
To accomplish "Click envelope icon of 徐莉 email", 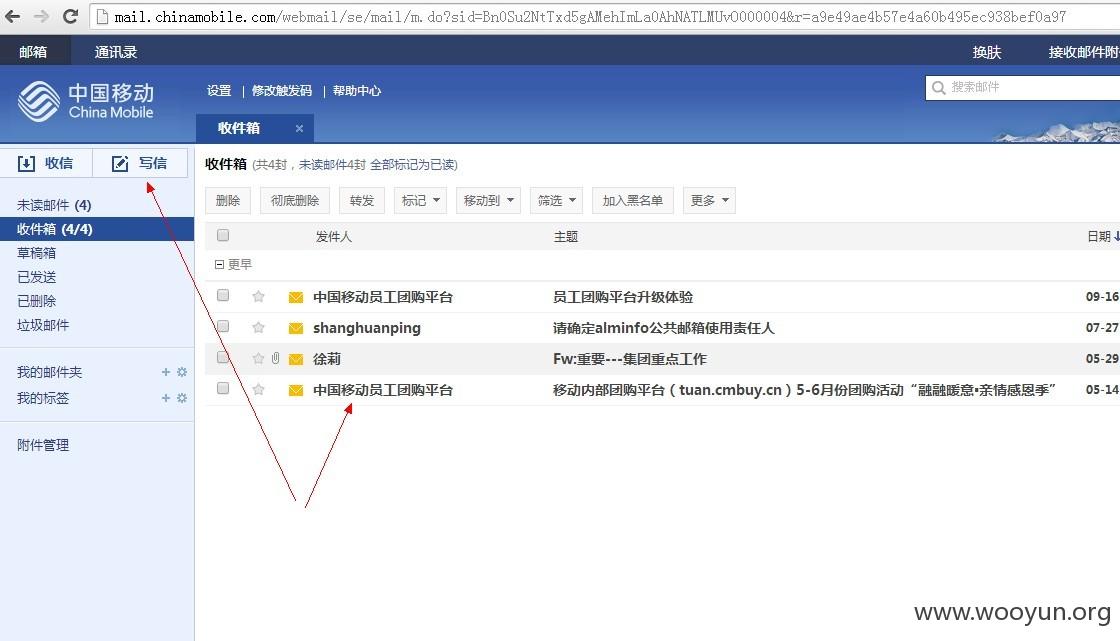I will pyautogui.click(x=296, y=359).
